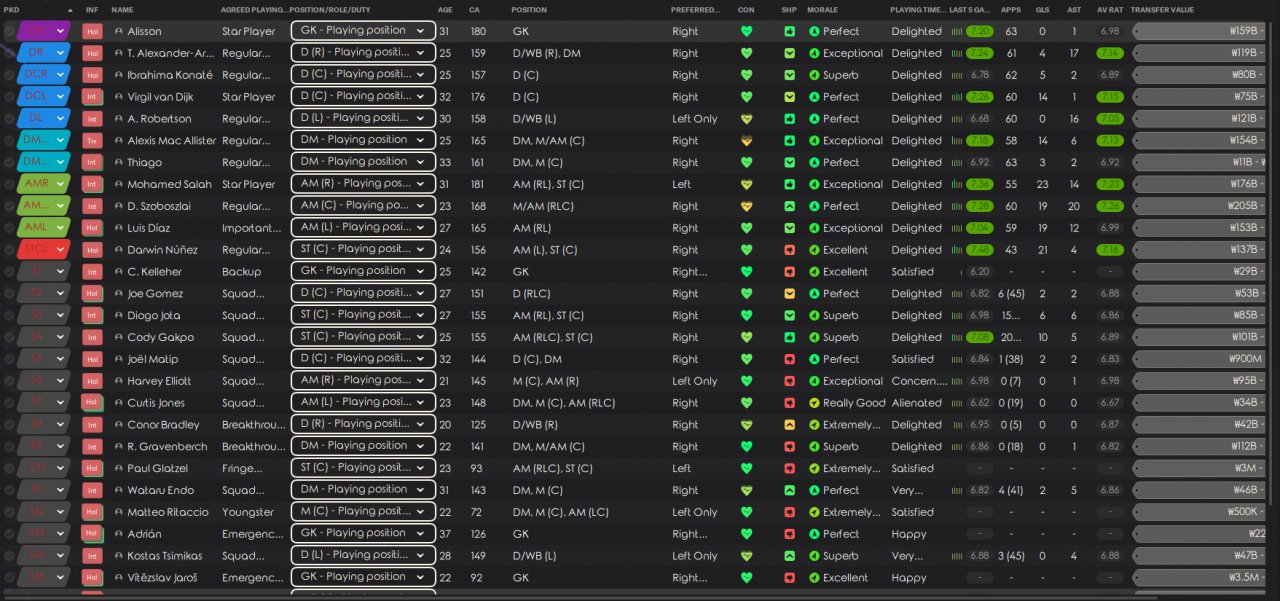Click Alisson's Hol info badge
1280x601 pixels.
(92, 31)
